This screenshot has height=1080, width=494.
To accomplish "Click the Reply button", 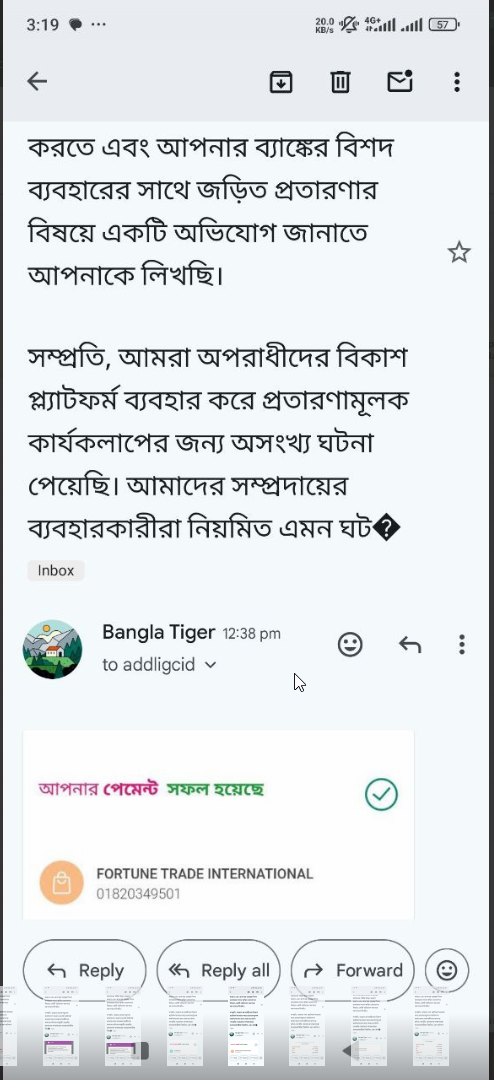I will 85,970.
